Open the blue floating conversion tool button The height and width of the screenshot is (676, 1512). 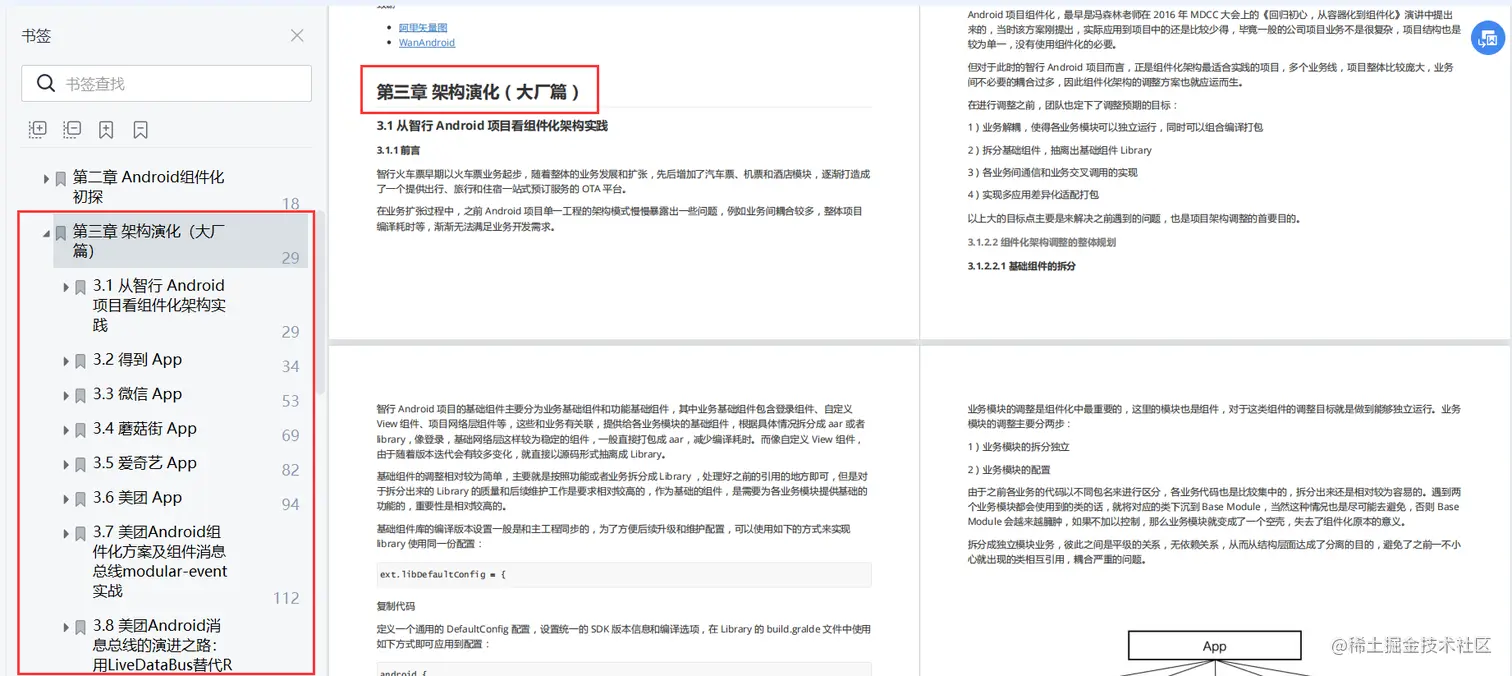(1487, 38)
